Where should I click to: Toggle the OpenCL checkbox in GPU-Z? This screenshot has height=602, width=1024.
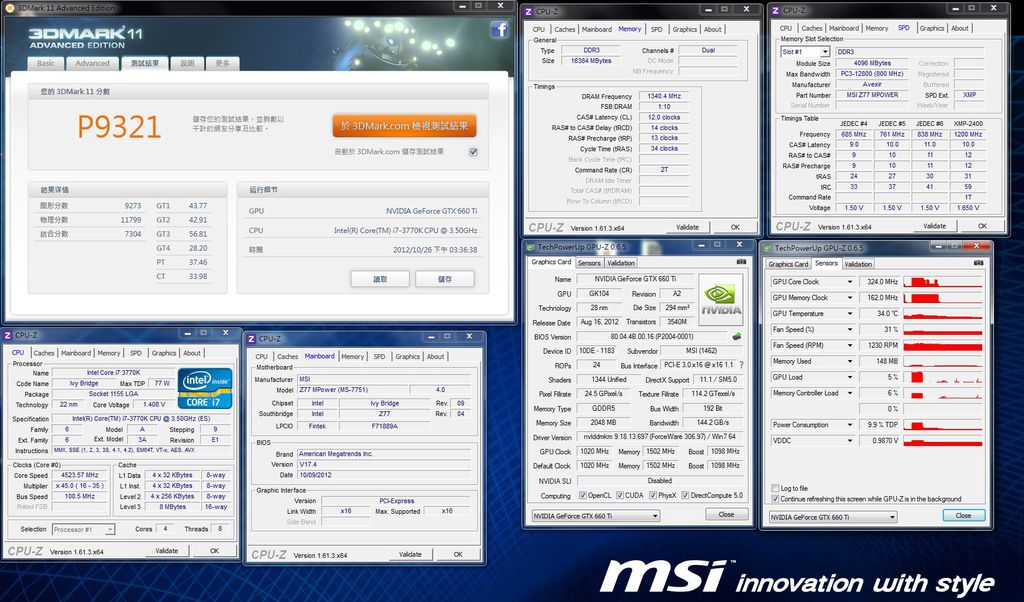[583, 496]
